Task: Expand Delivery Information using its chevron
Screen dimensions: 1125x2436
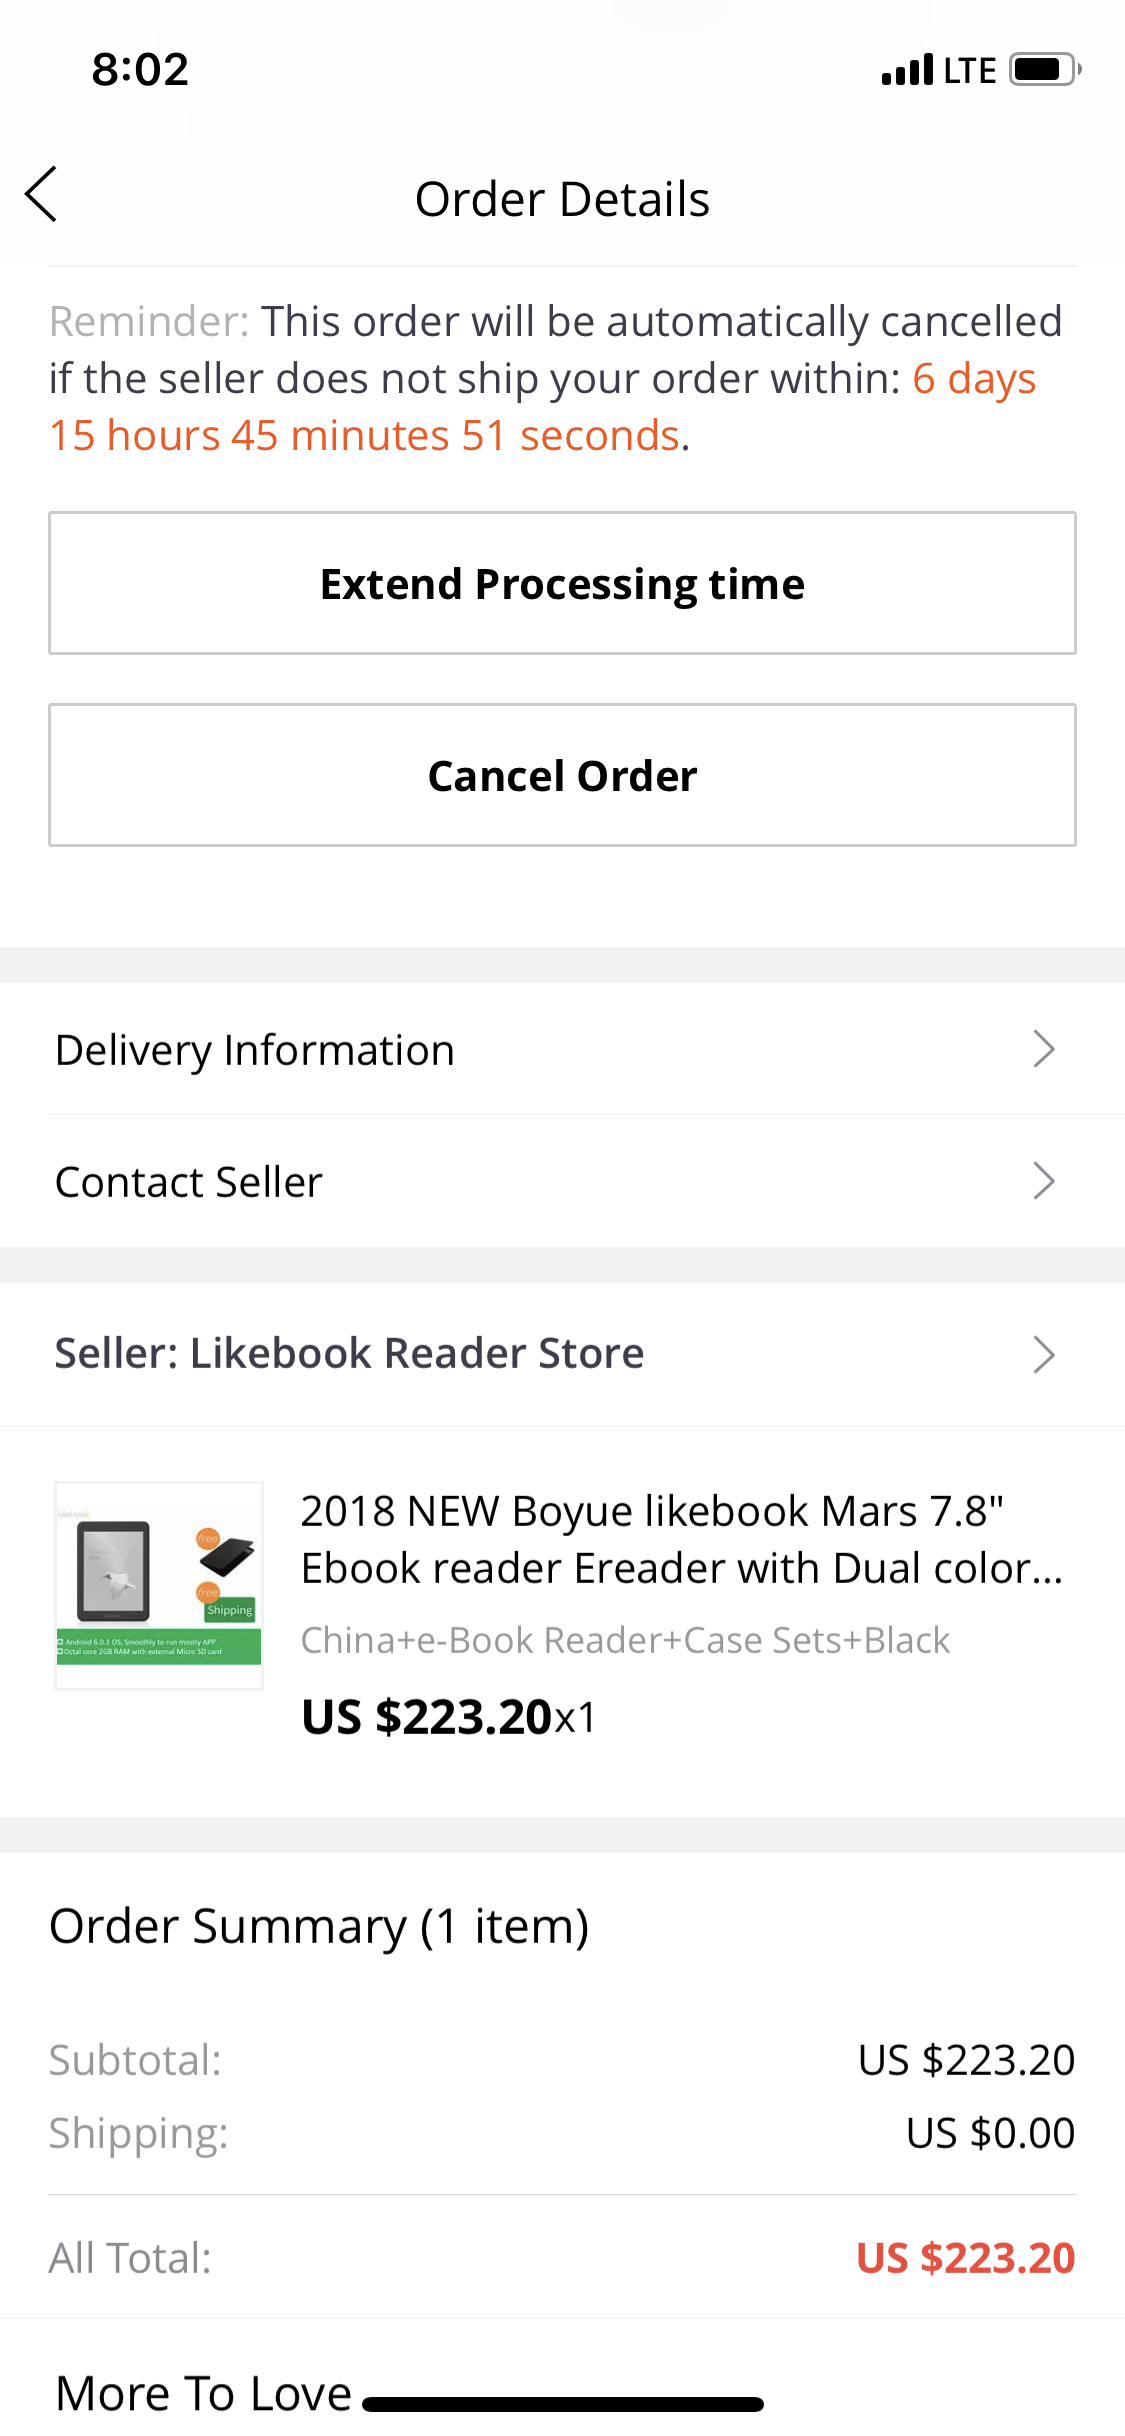Action: pyautogui.click(x=1043, y=1049)
